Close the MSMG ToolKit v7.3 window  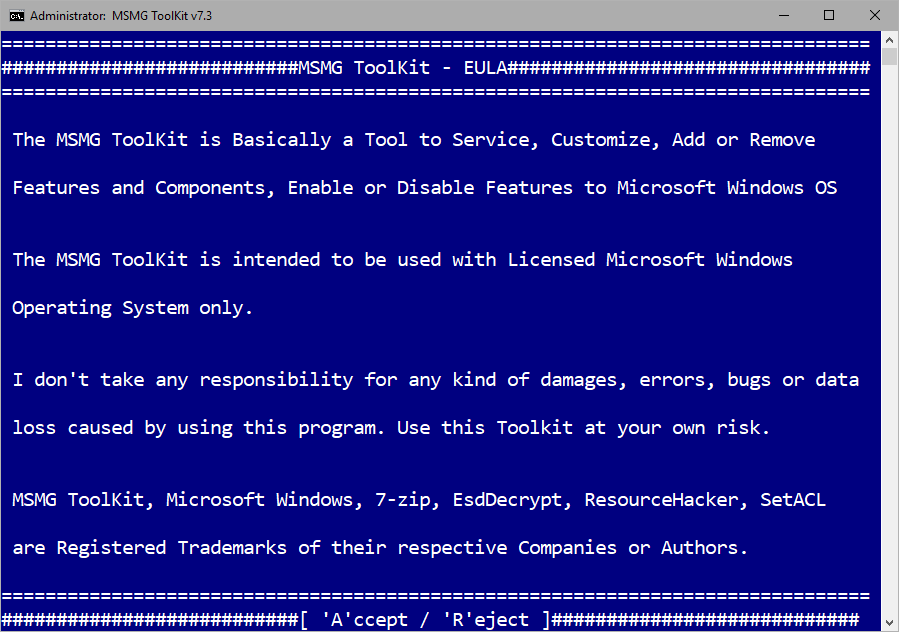(x=874, y=15)
